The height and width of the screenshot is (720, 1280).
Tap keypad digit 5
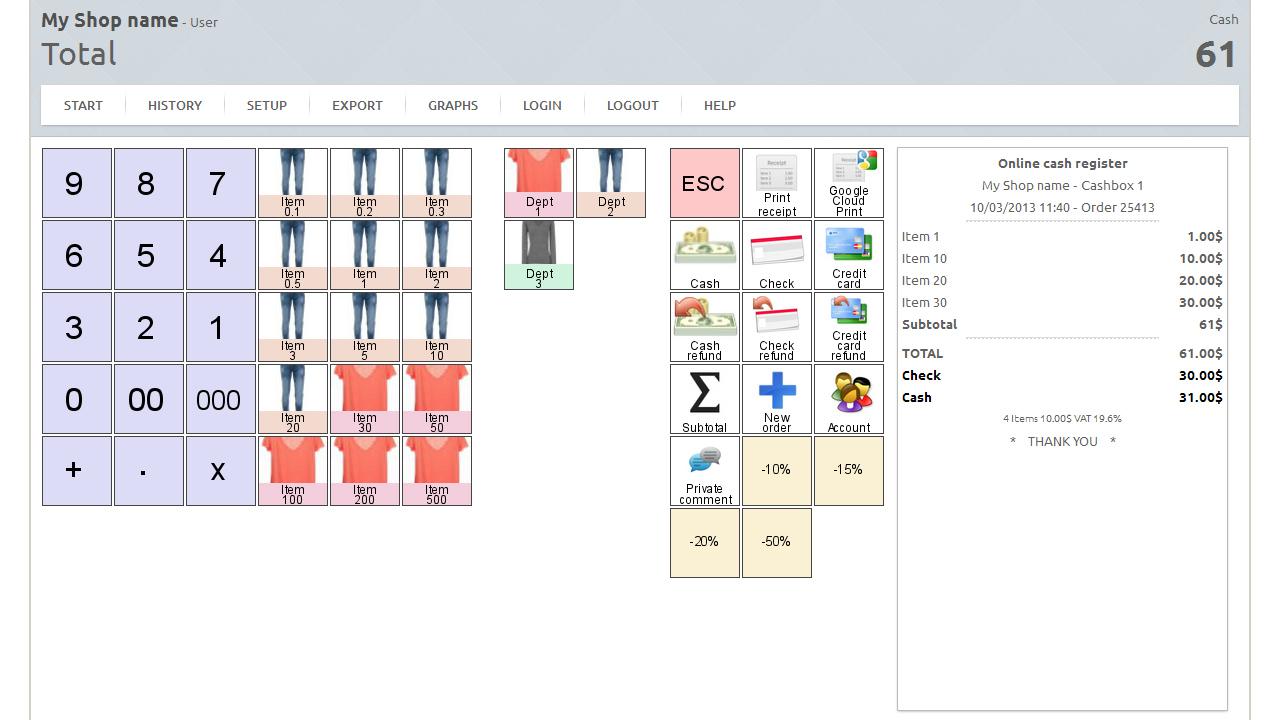click(149, 255)
